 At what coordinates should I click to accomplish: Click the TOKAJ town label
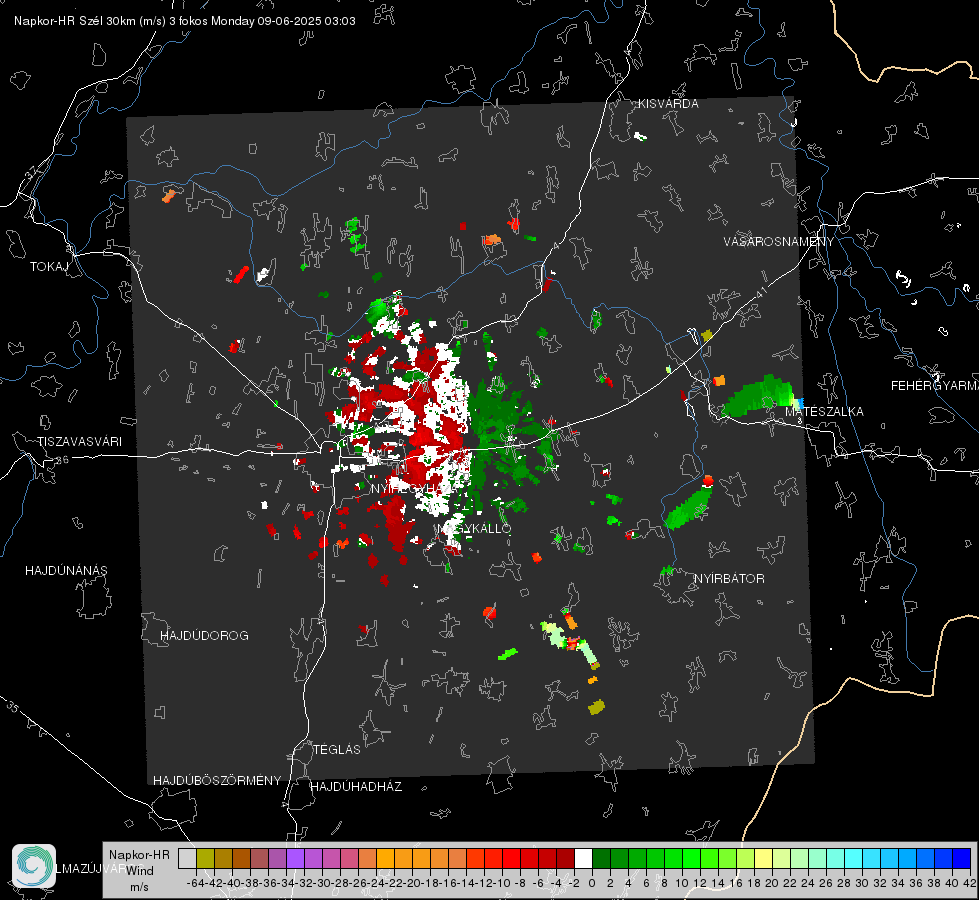(x=49, y=267)
